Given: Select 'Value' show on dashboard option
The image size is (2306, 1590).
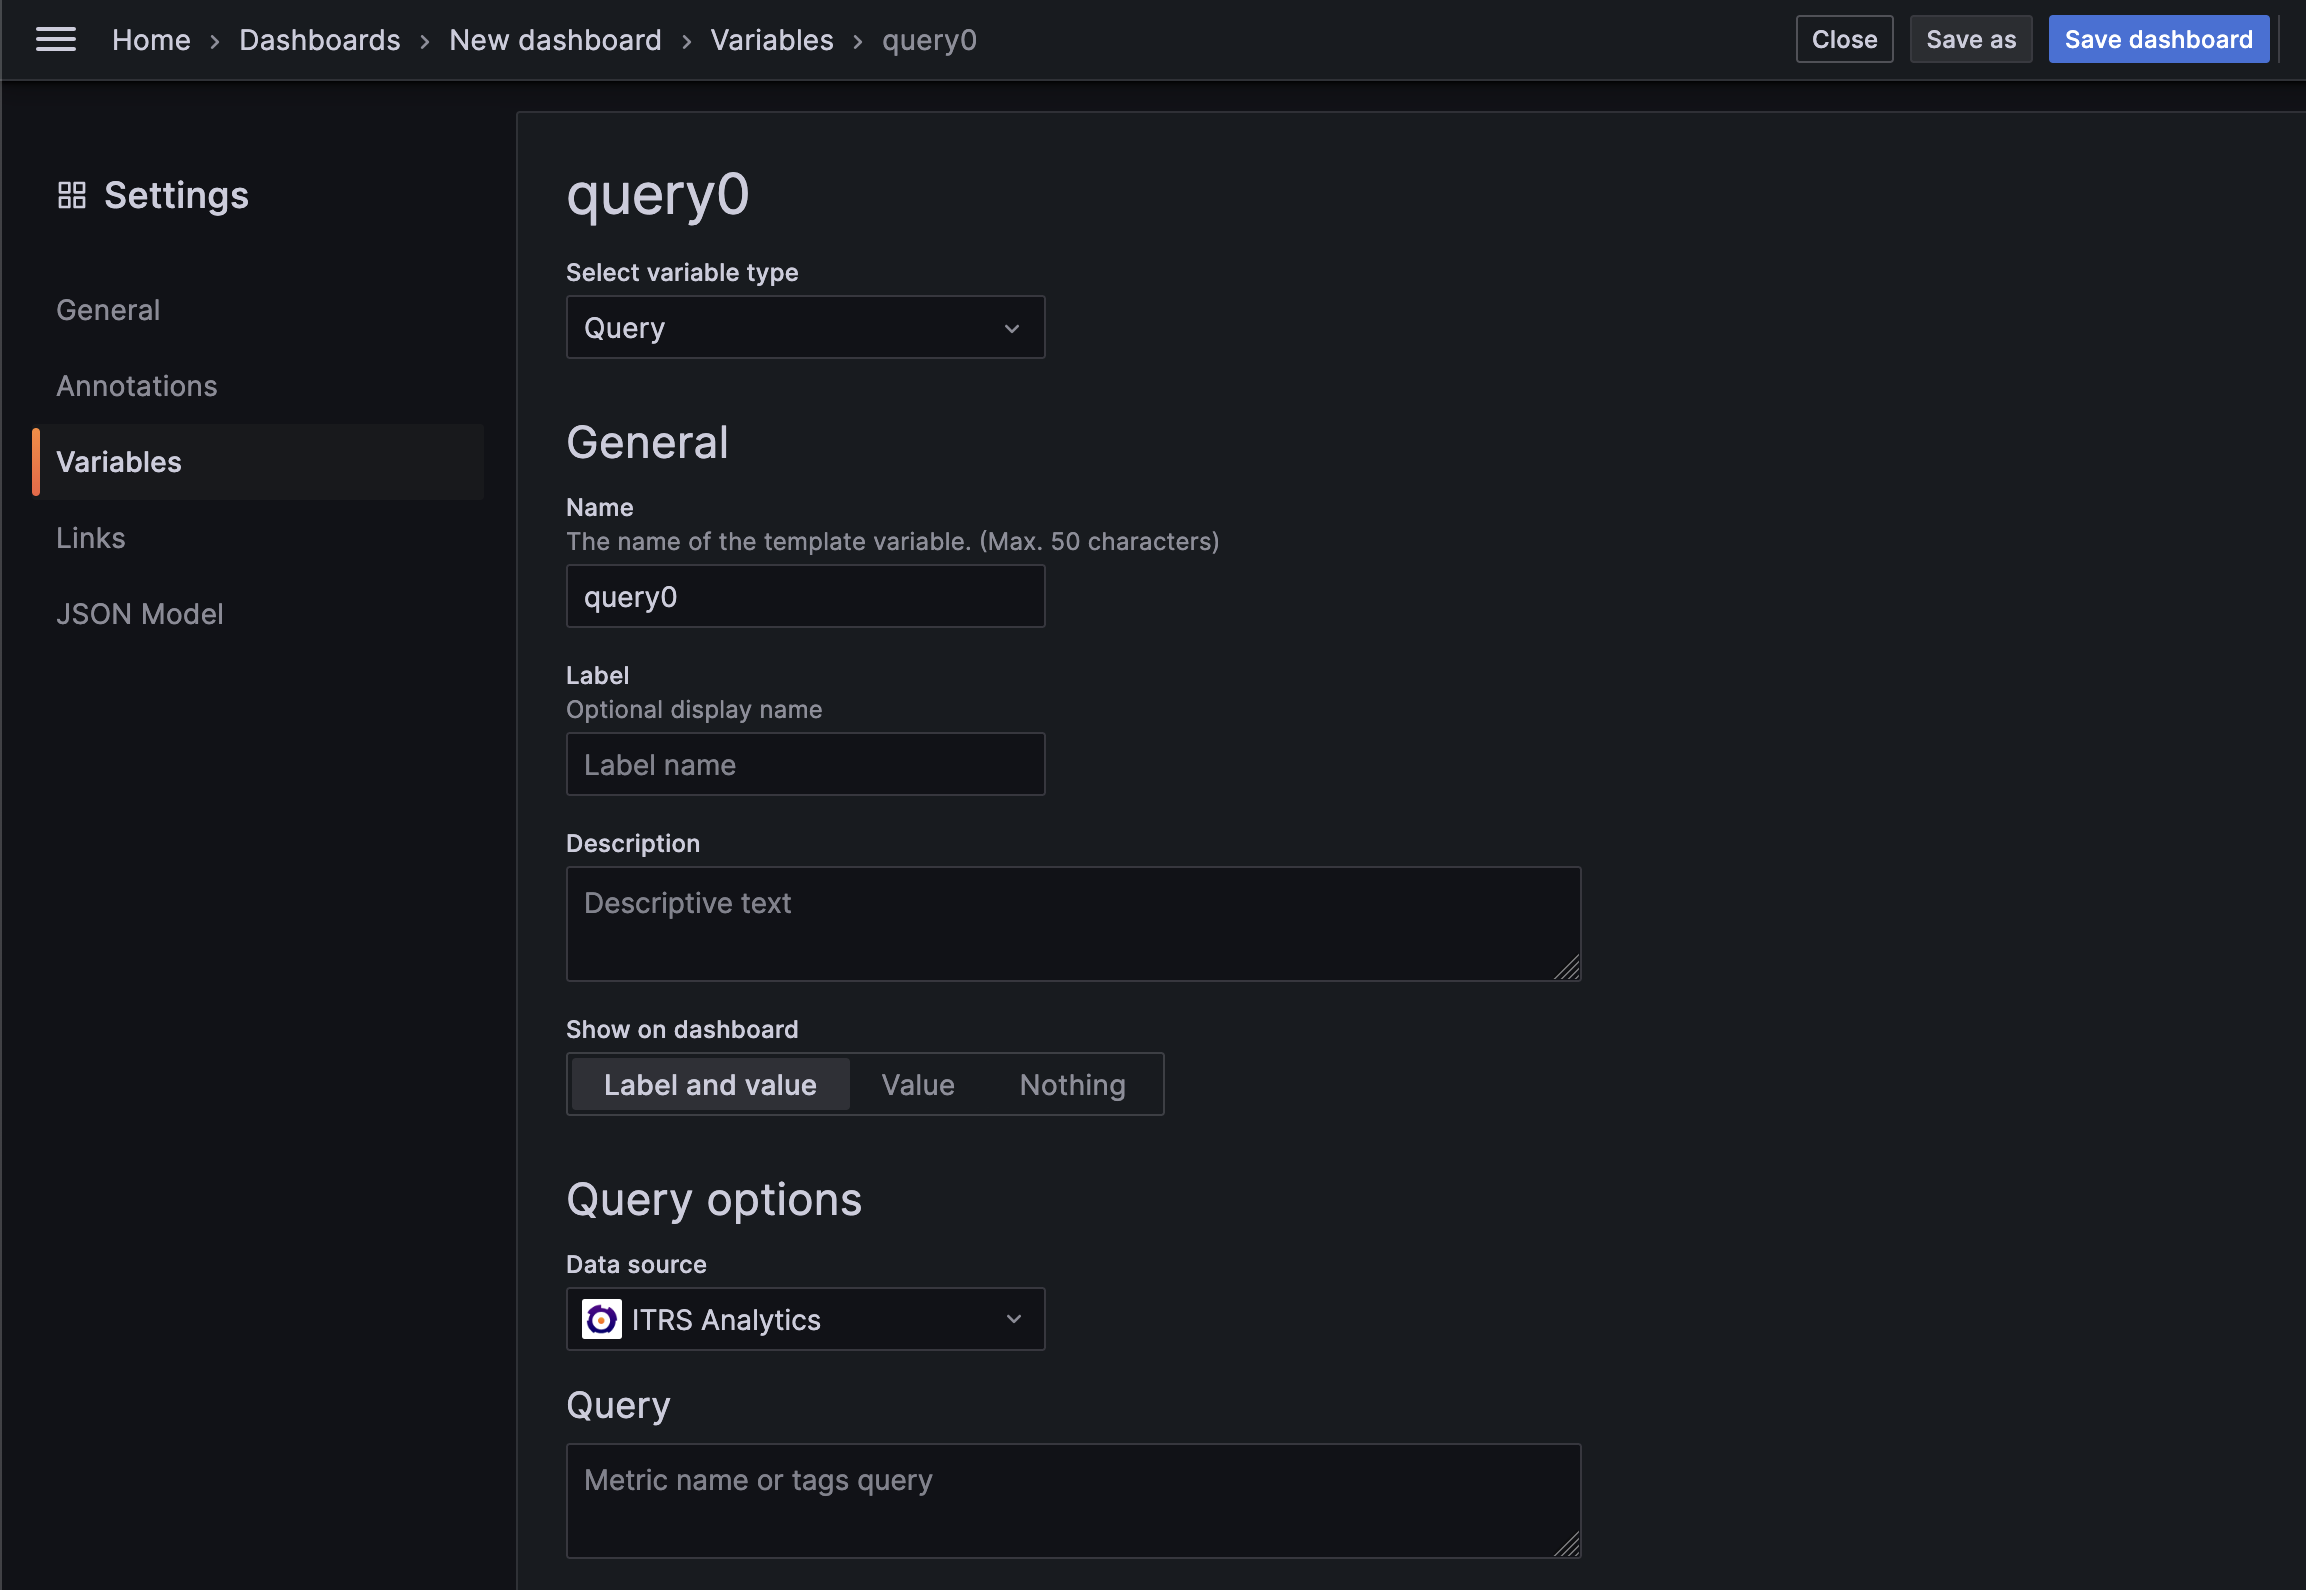Looking at the screenshot, I should 917,1084.
